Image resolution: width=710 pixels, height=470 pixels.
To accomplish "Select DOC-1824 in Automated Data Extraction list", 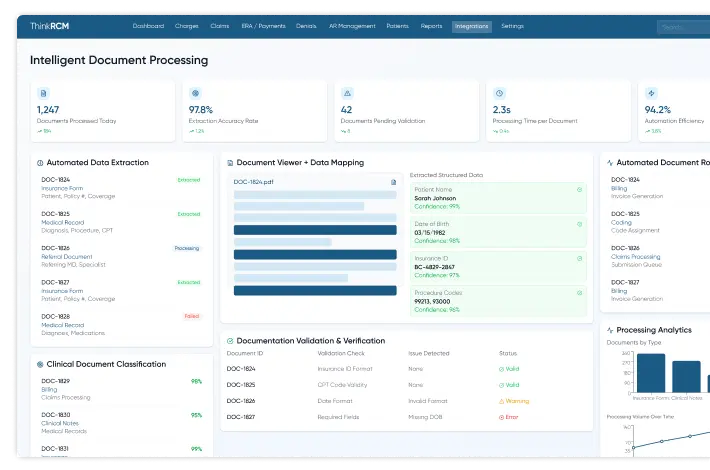I will pos(121,188).
